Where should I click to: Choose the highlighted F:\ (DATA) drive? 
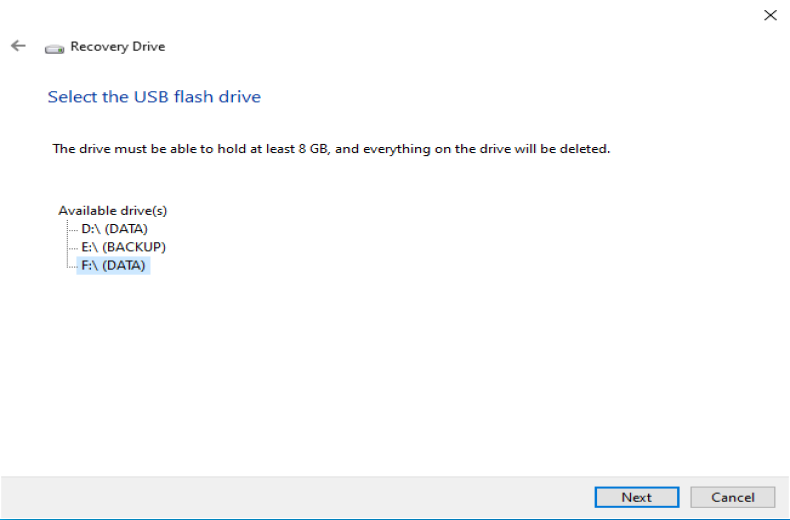coord(113,265)
